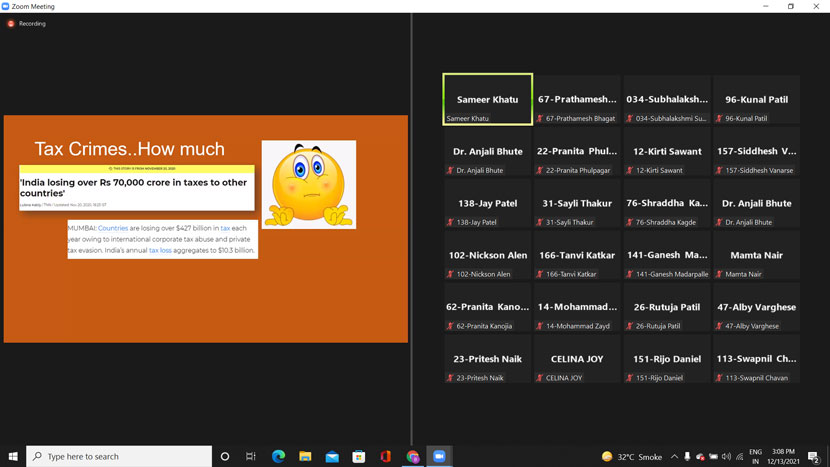
Task: Select 47-Alby Varghese participant tile
Action: [x=756, y=307]
